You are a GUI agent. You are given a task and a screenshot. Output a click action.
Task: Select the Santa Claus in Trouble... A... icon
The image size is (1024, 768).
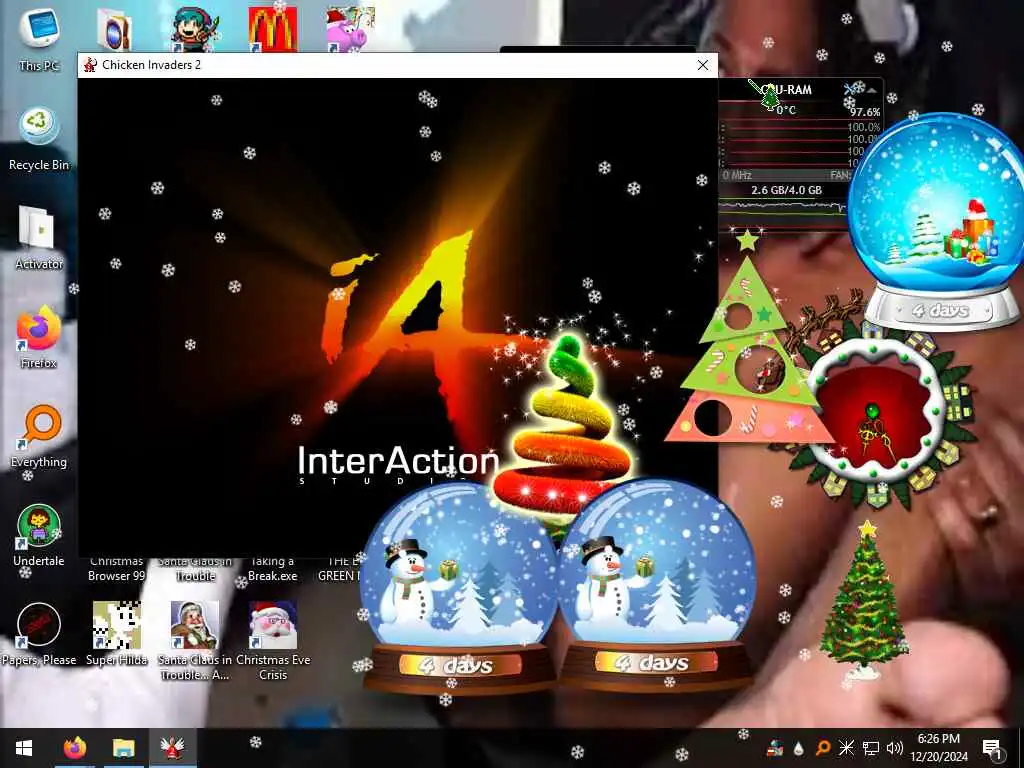pyautogui.click(x=195, y=641)
